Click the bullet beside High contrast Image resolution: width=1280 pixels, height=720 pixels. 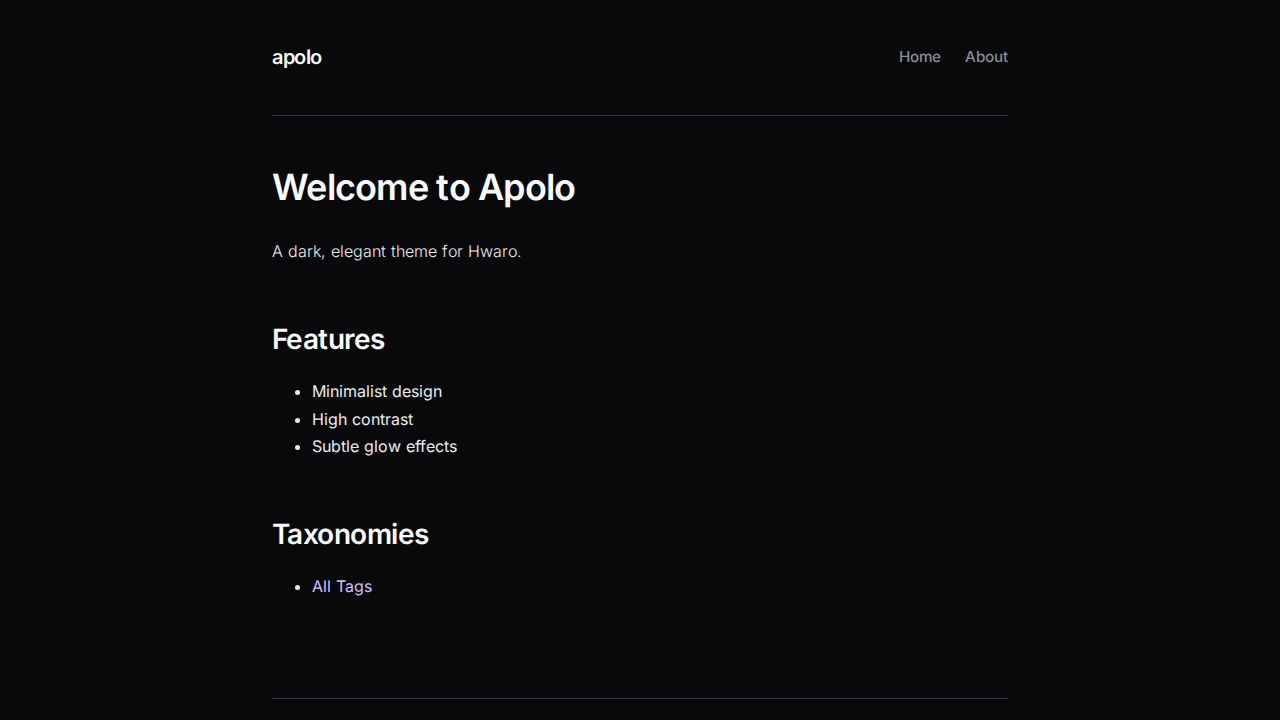pyautogui.click(x=297, y=420)
